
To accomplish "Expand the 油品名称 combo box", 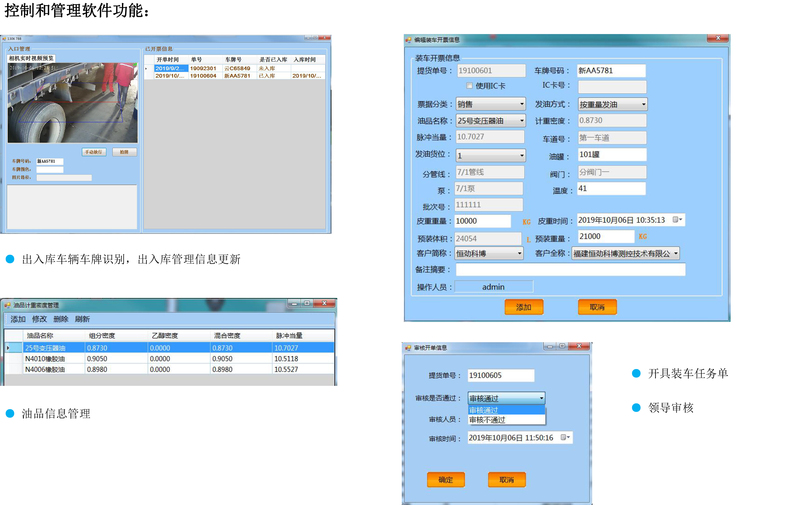I will pyautogui.click(x=521, y=121).
